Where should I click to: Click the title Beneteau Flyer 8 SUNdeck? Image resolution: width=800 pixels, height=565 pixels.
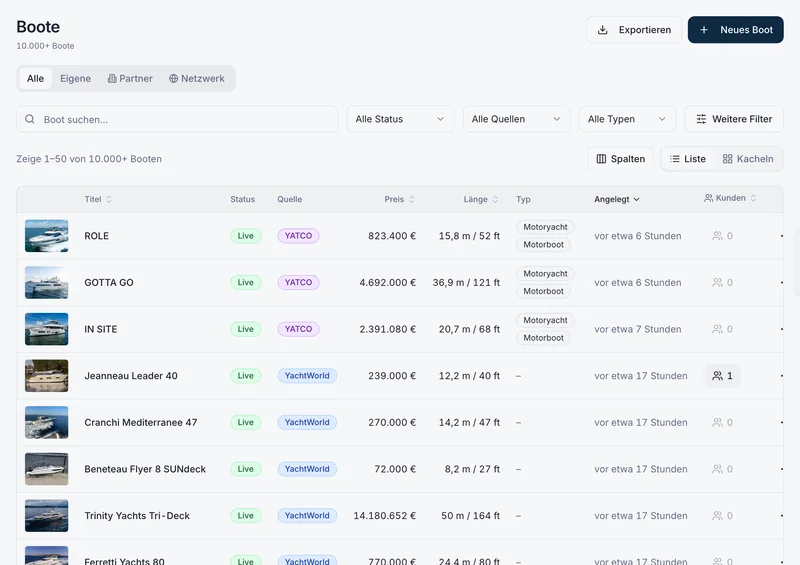pyautogui.click(x=145, y=469)
